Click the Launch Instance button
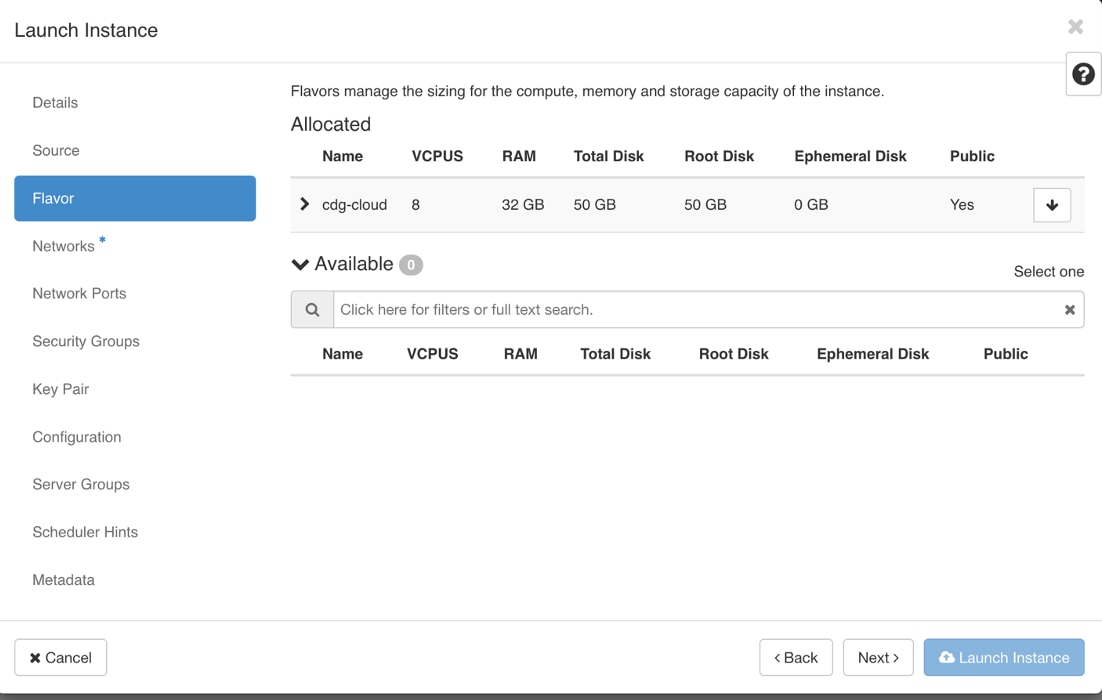 pyautogui.click(x=1004, y=658)
